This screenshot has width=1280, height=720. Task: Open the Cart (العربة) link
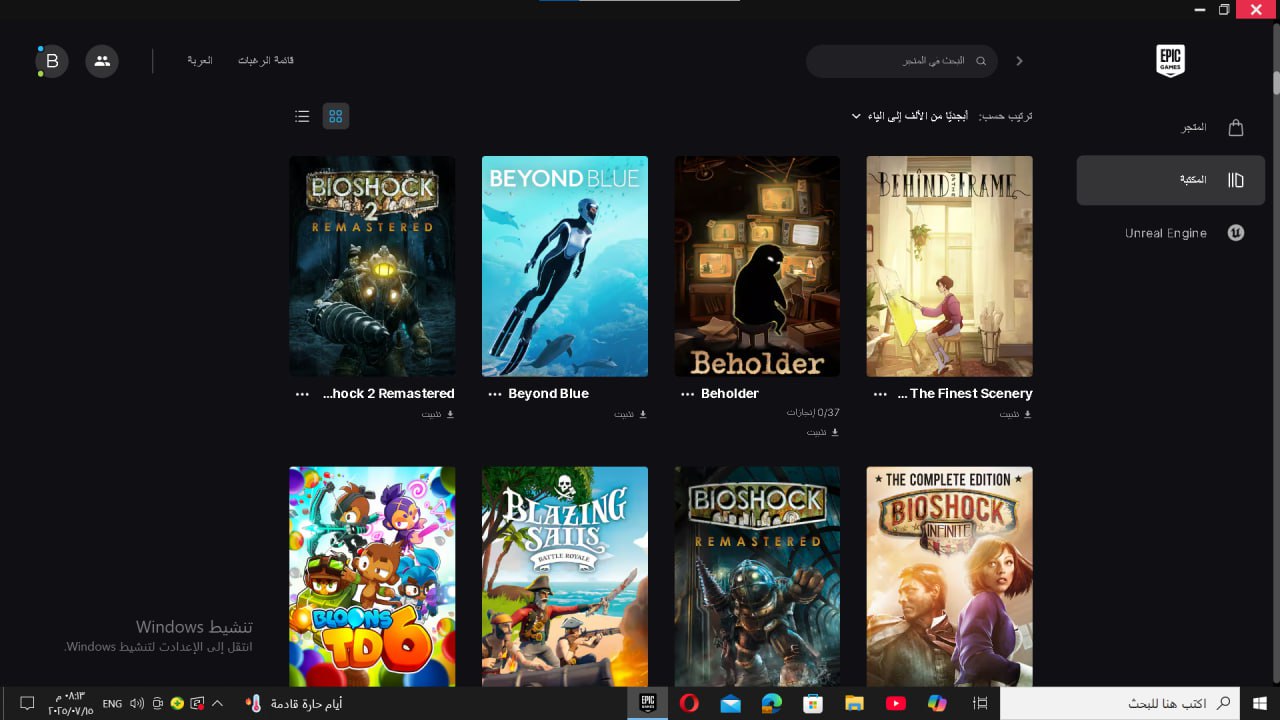point(200,61)
